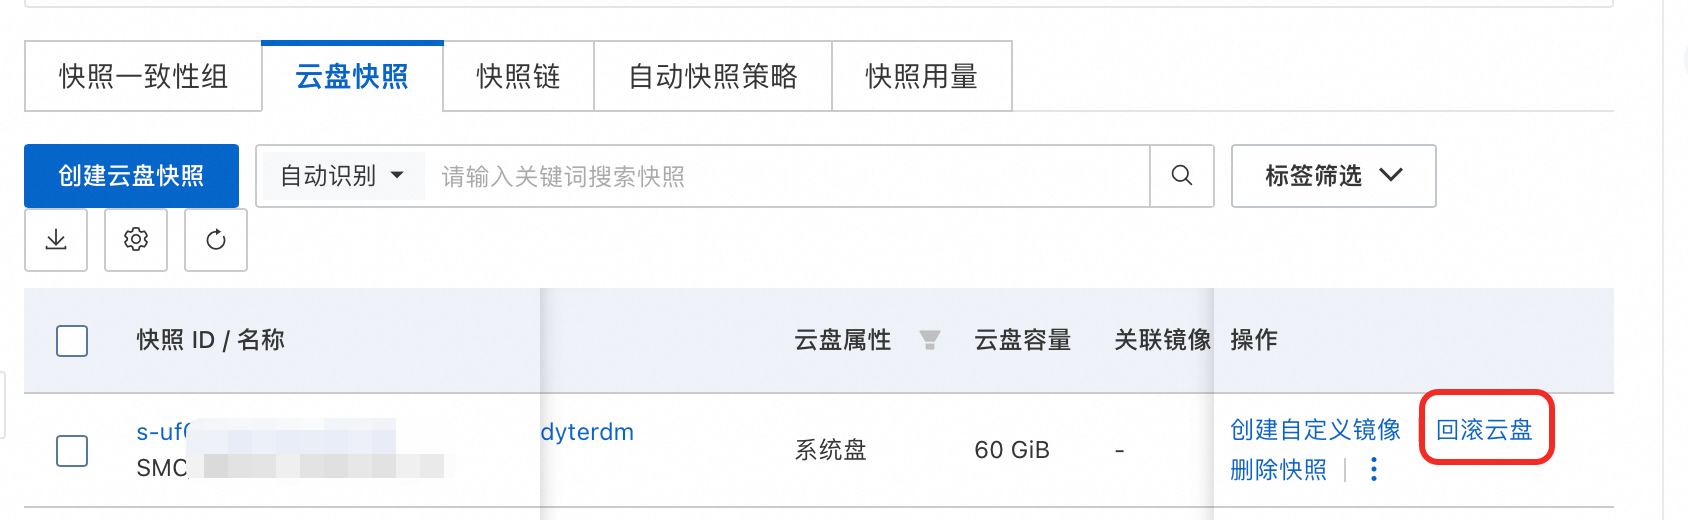Click the refresh list icon
The height and width of the screenshot is (520, 1688).
point(216,240)
